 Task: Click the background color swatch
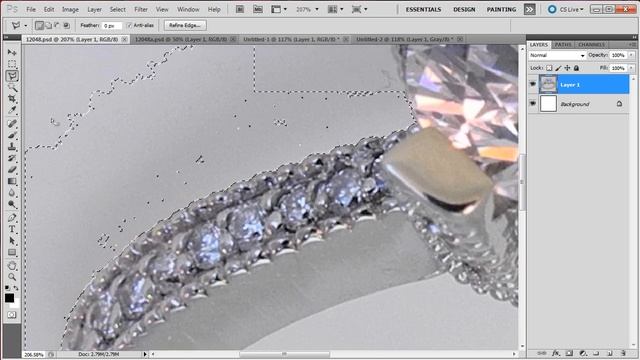pyautogui.click(x=16, y=304)
